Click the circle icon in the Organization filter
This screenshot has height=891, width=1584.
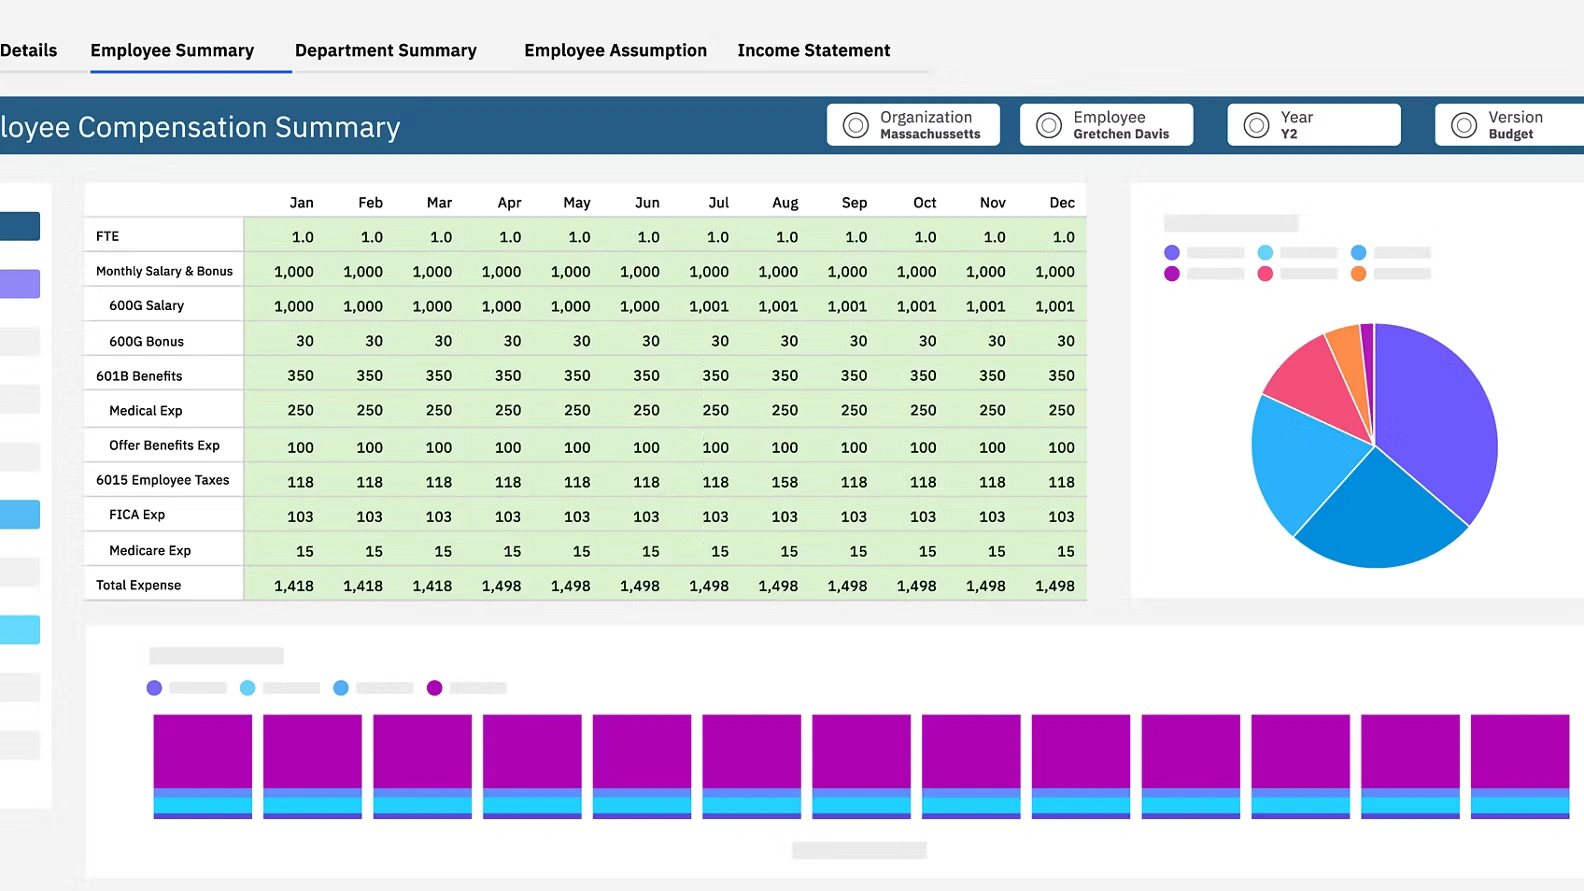(855, 125)
